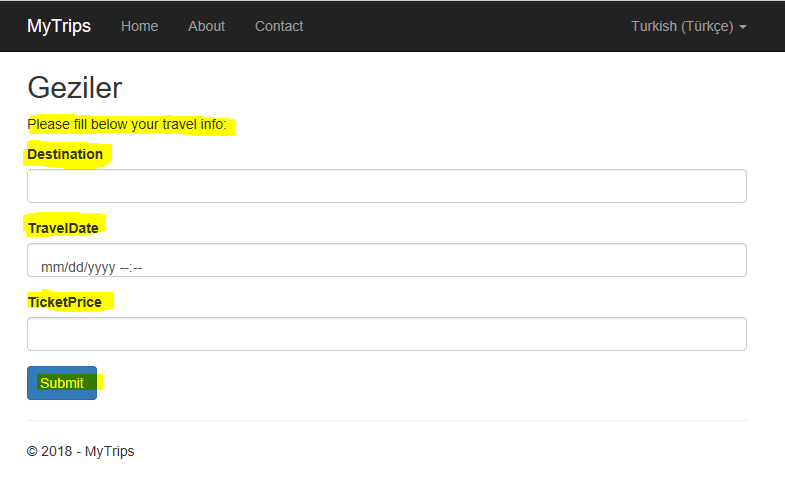Click the caret arrow beside Turkish (Türkçe)

pyautogui.click(x=743, y=27)
